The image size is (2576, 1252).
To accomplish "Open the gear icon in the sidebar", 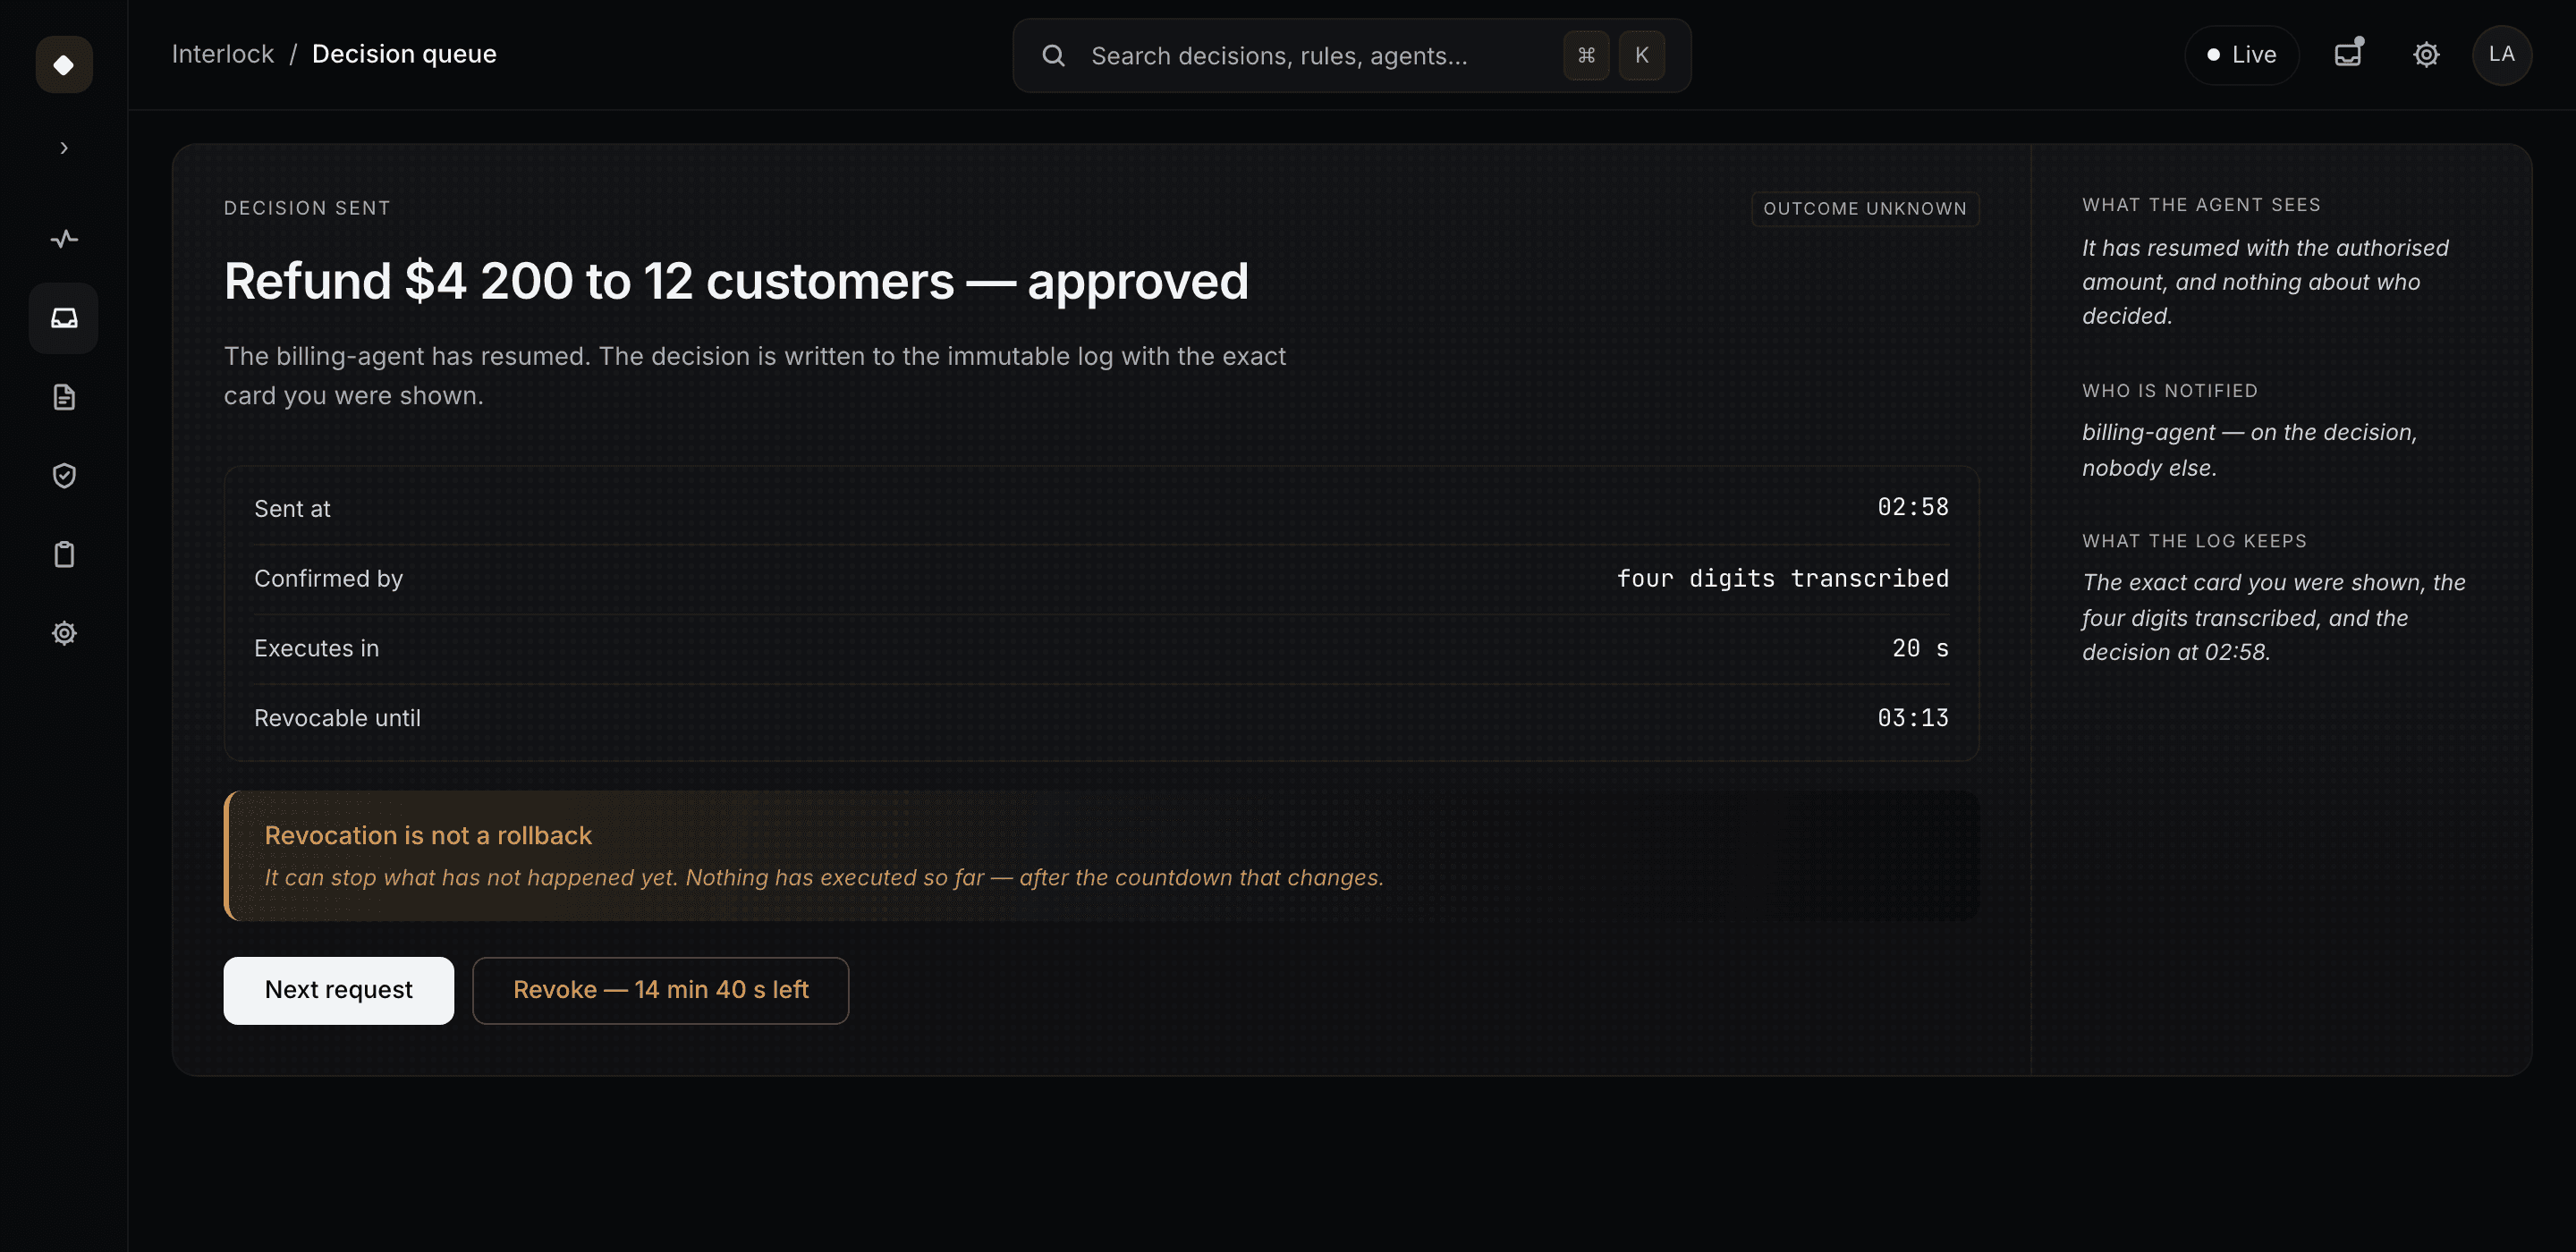I will [x=64, y=634].
